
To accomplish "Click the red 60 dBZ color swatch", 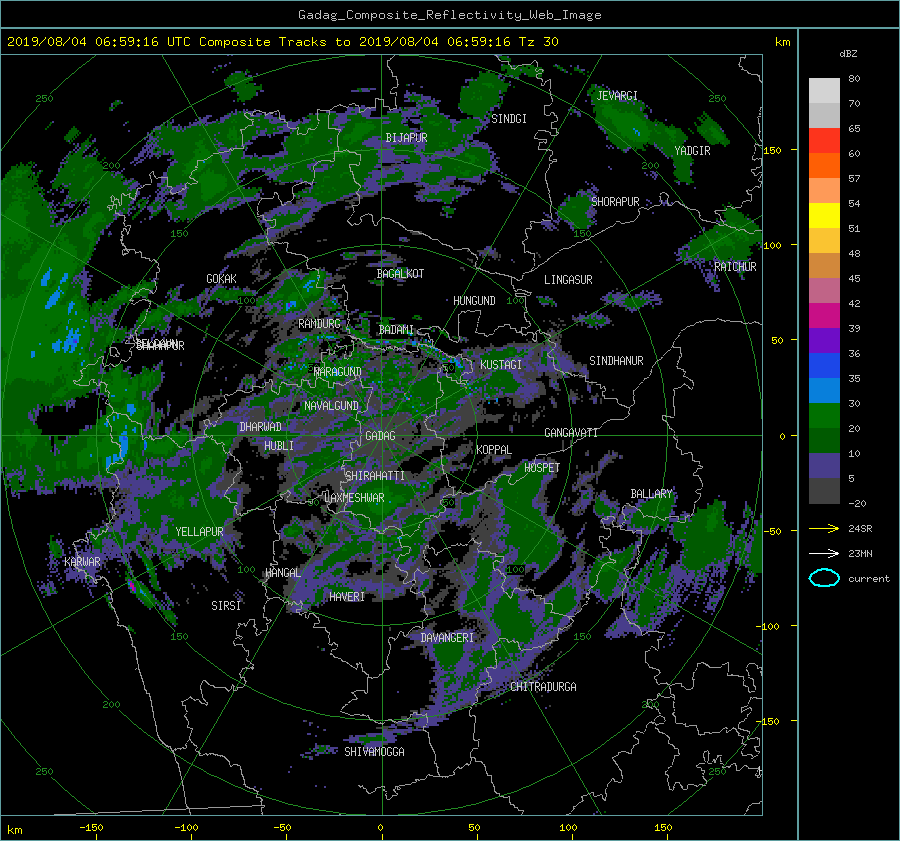I will 824,140.
